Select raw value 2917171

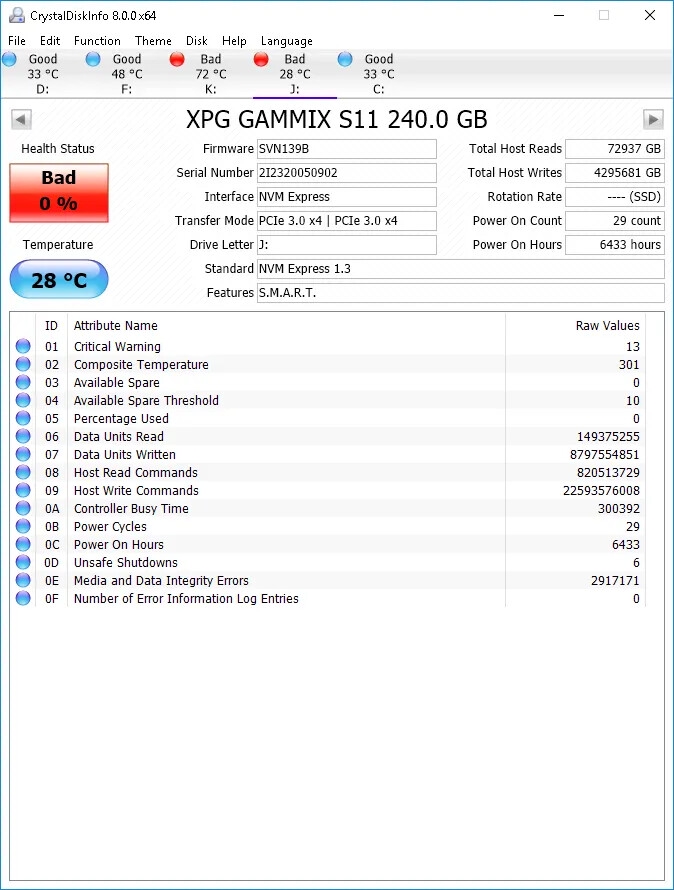(x=615, y=581)
